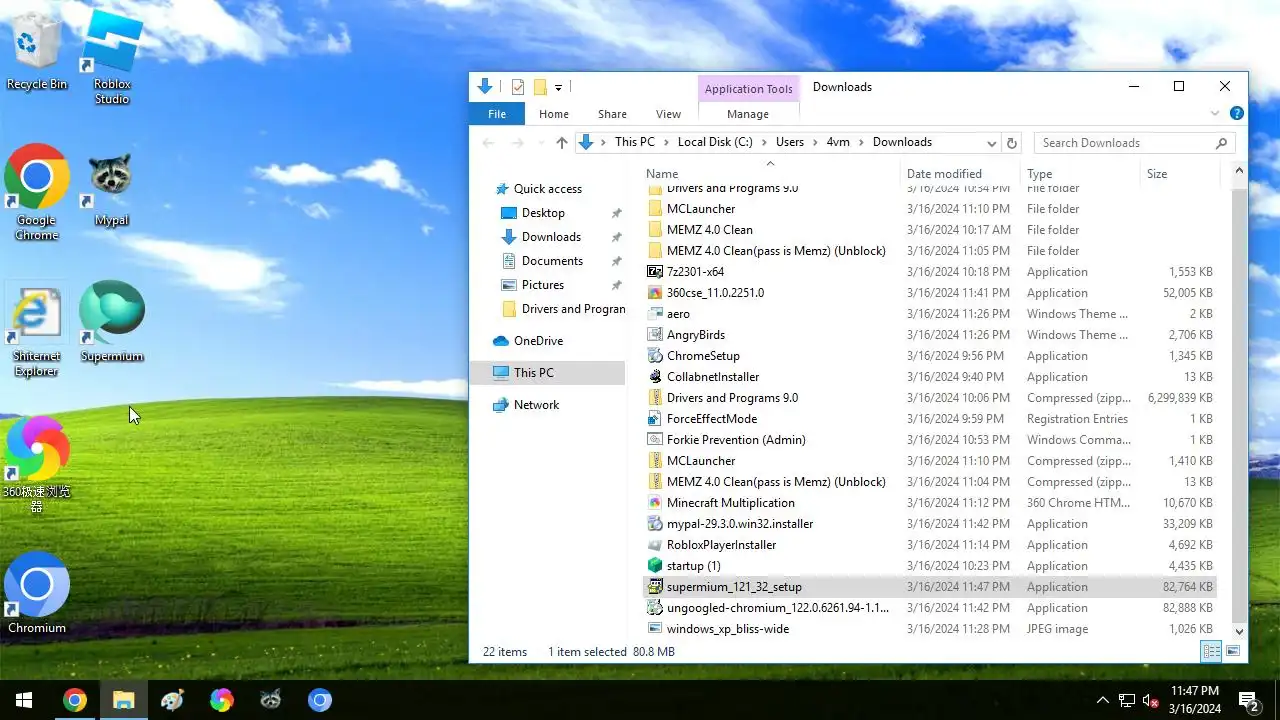Select the MEMZ 4.0 Clean folder
Viewport: 1280px width, 720px height.
point(929,230)
